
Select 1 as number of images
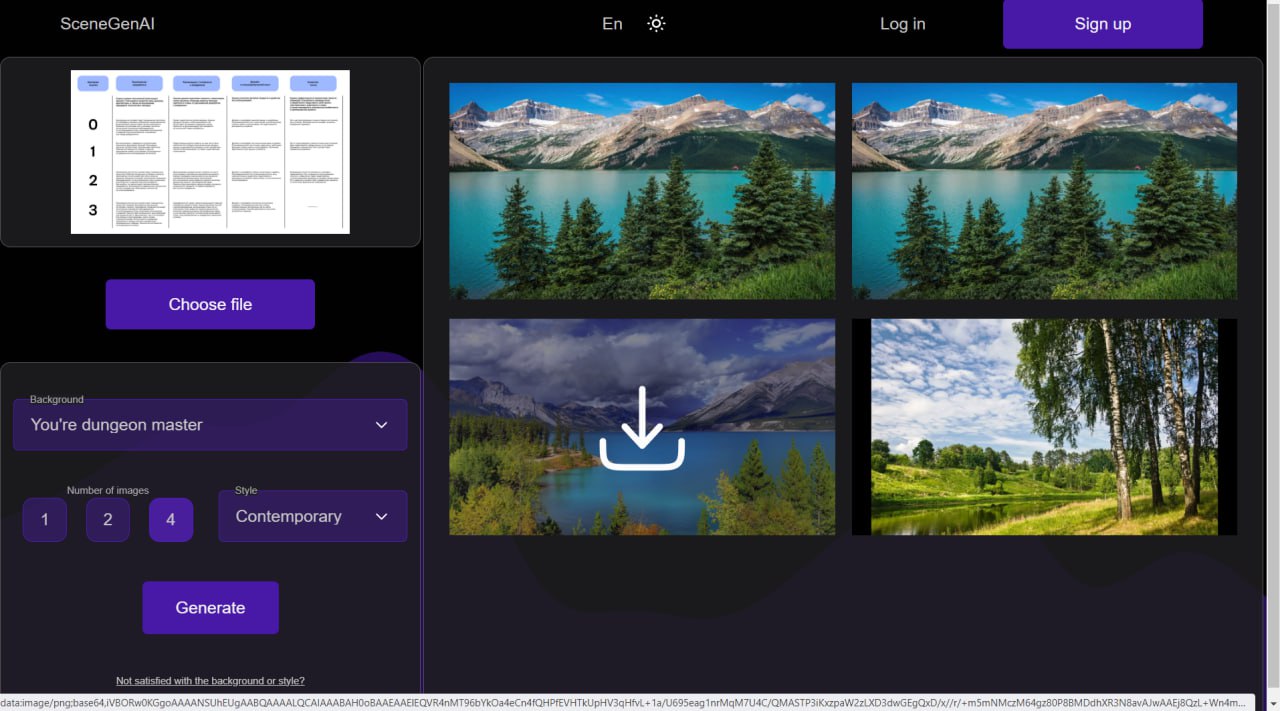(45, 520)
